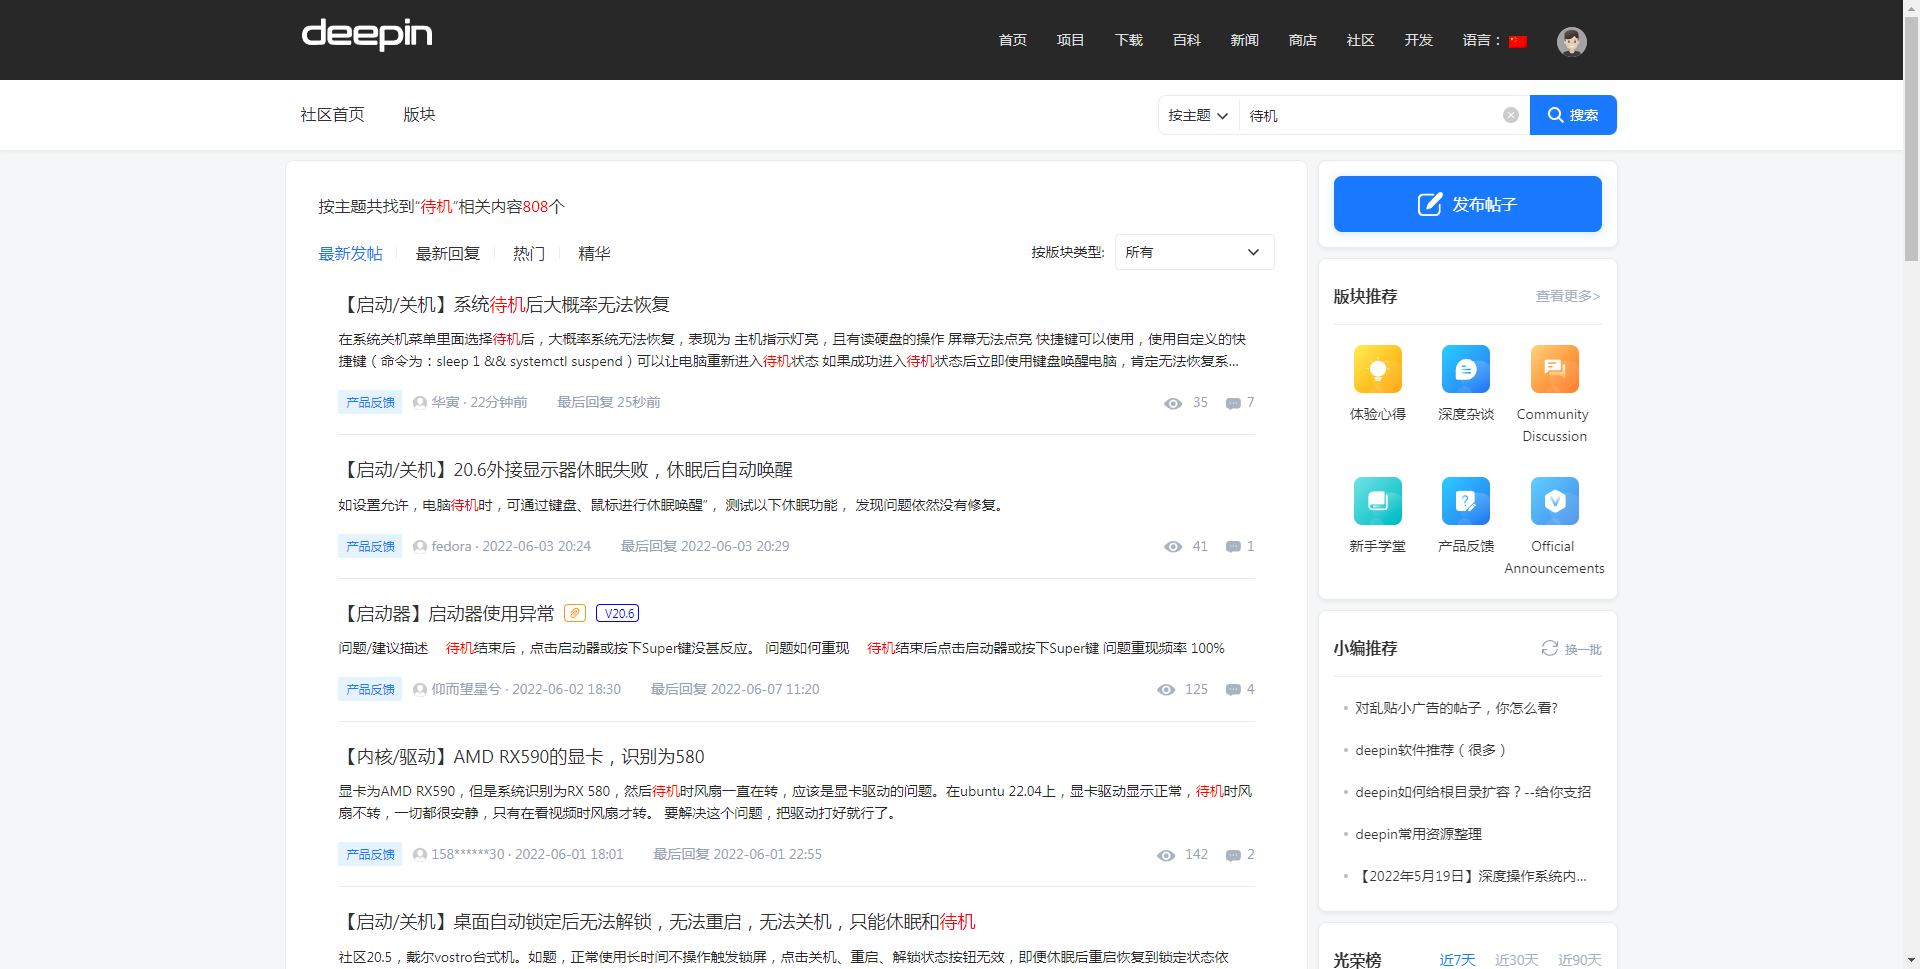Switch to 最新回复 tab

(447, 254)
